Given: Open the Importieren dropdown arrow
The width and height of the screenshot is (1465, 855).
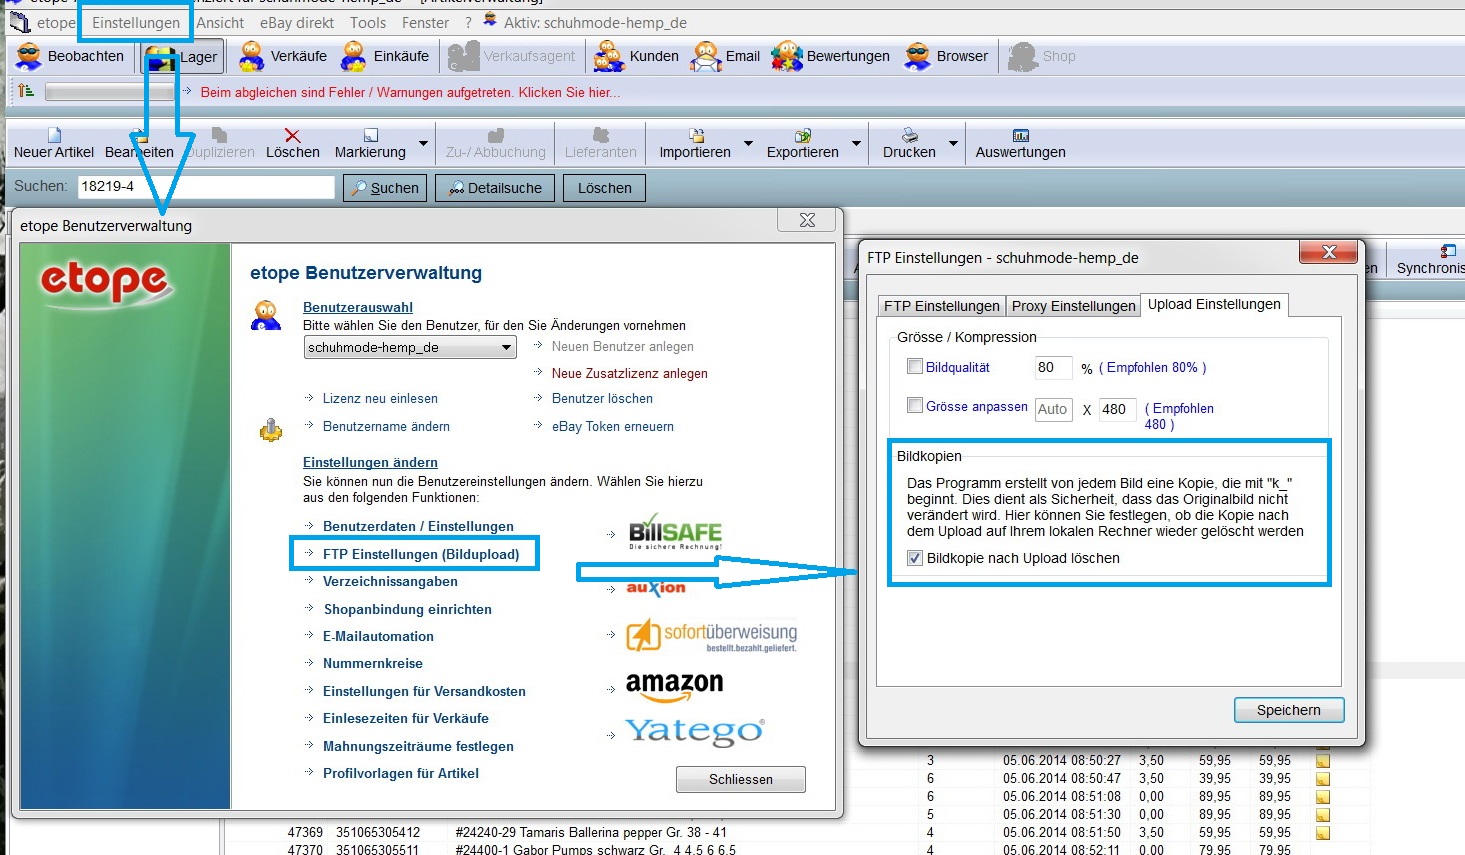Looking at the screenshot, I should [x=748, y=144].
